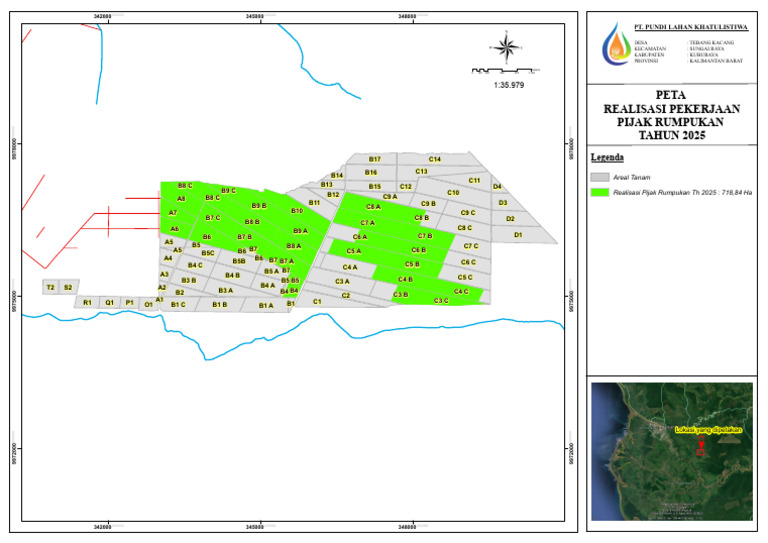
Task: Click the red location marker in inset map
Action: (x=700, y=446)
